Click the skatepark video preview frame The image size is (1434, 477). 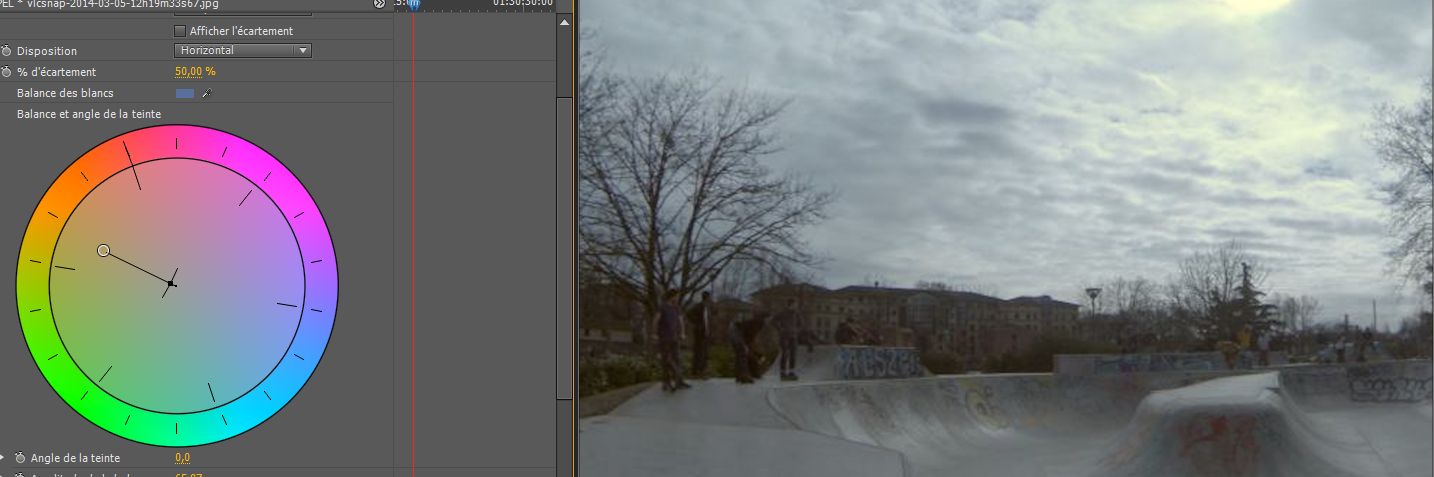coord(1006,238)
